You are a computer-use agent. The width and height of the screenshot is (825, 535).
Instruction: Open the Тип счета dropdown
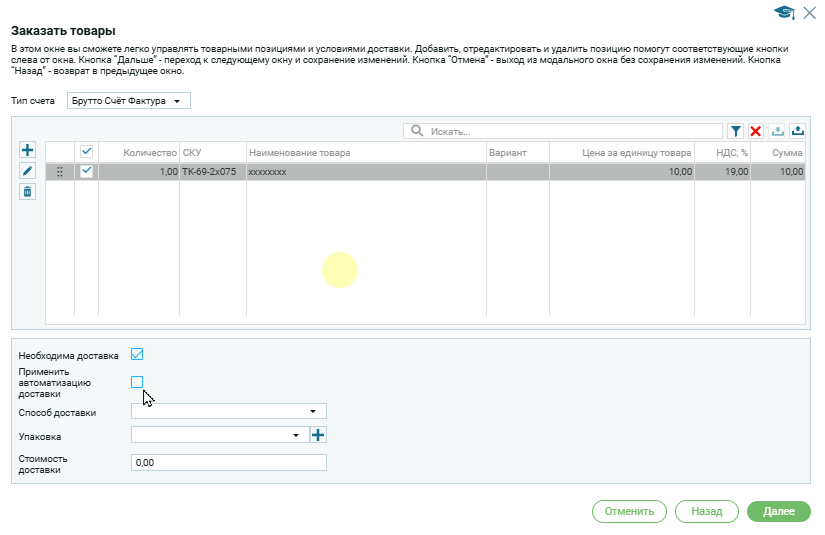pos(128,101)
